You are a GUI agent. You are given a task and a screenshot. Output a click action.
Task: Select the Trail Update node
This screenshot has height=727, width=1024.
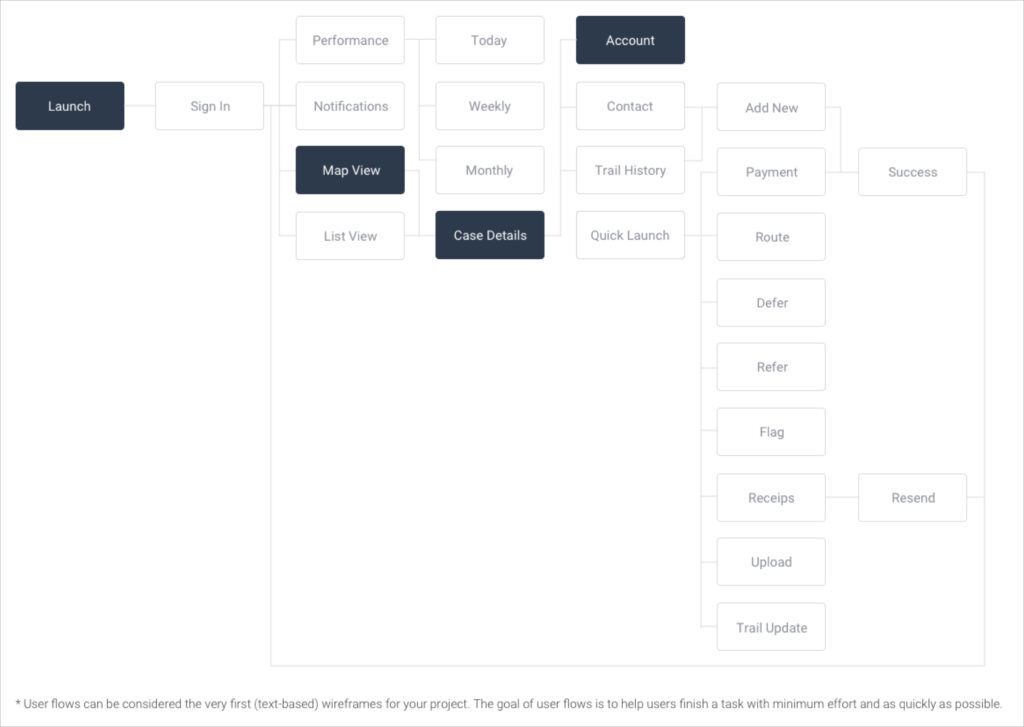(x=771, y=627)
